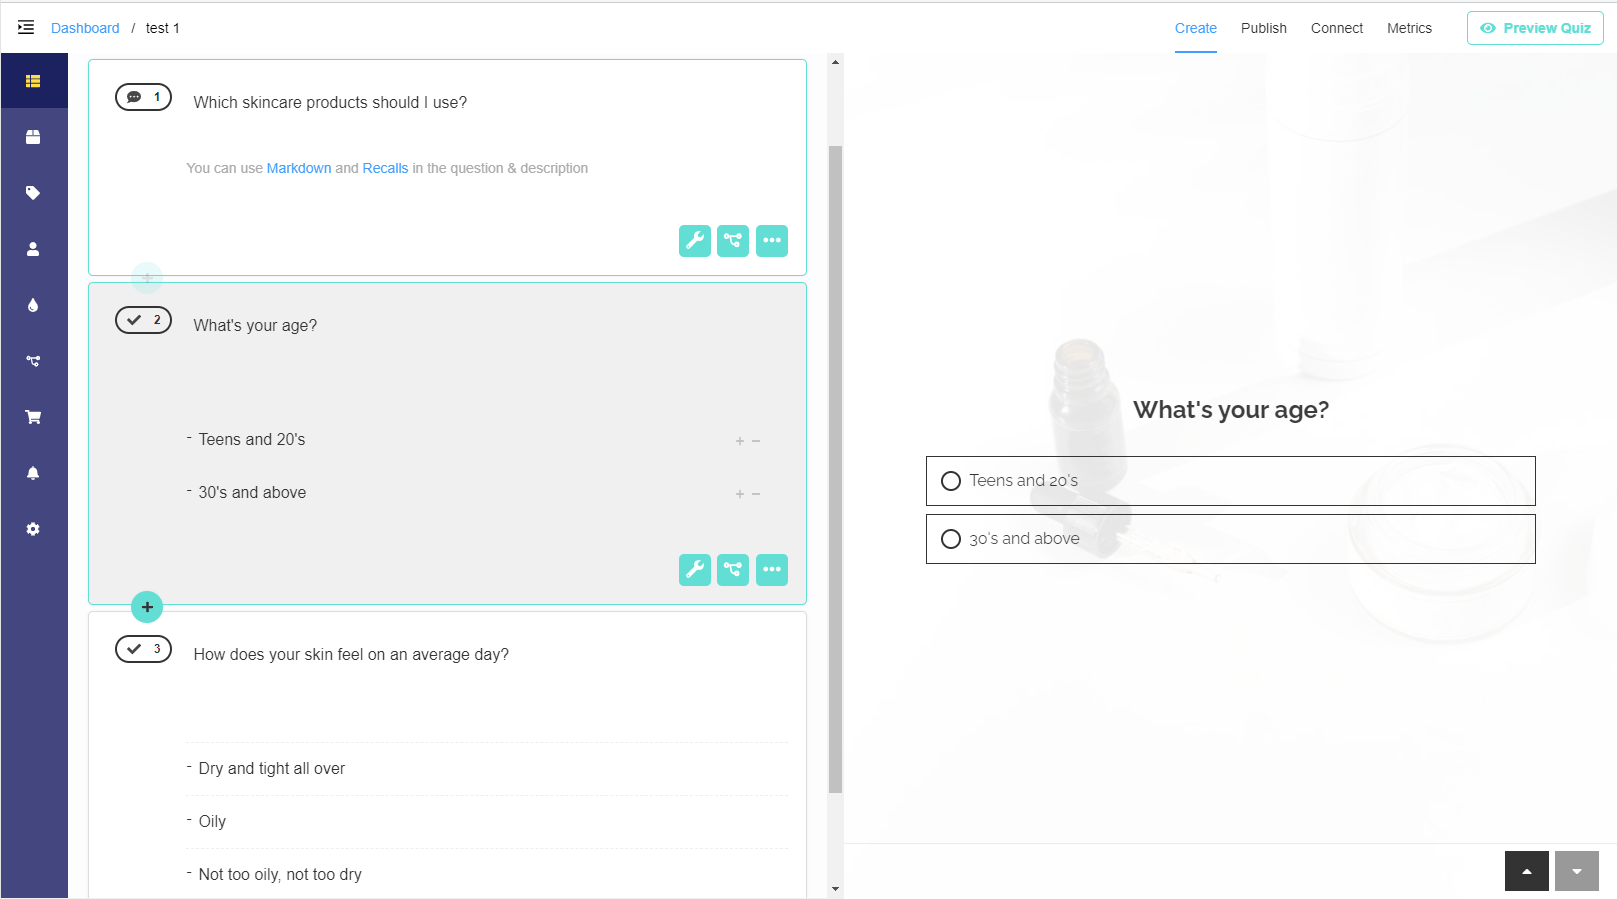This screenshot has width=1617, height=899.
Task: Go to previous question in preview
Action: point(1527,871)
